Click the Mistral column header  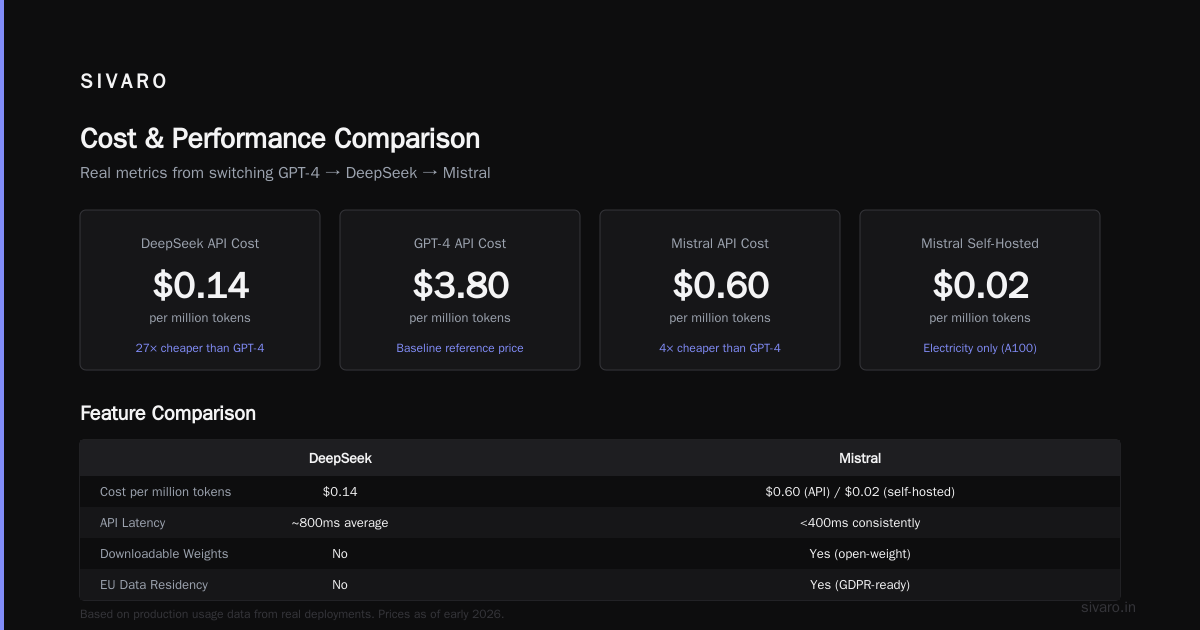pos(860,458)
